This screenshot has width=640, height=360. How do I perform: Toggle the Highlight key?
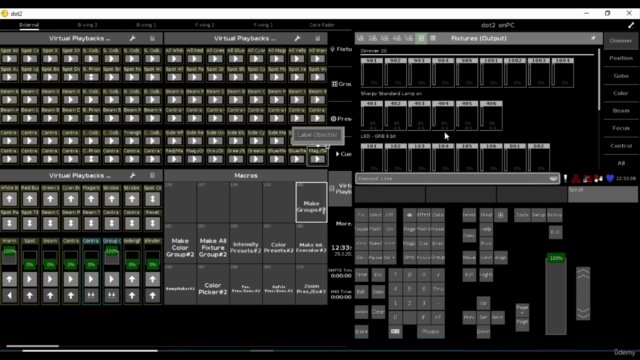486,275
